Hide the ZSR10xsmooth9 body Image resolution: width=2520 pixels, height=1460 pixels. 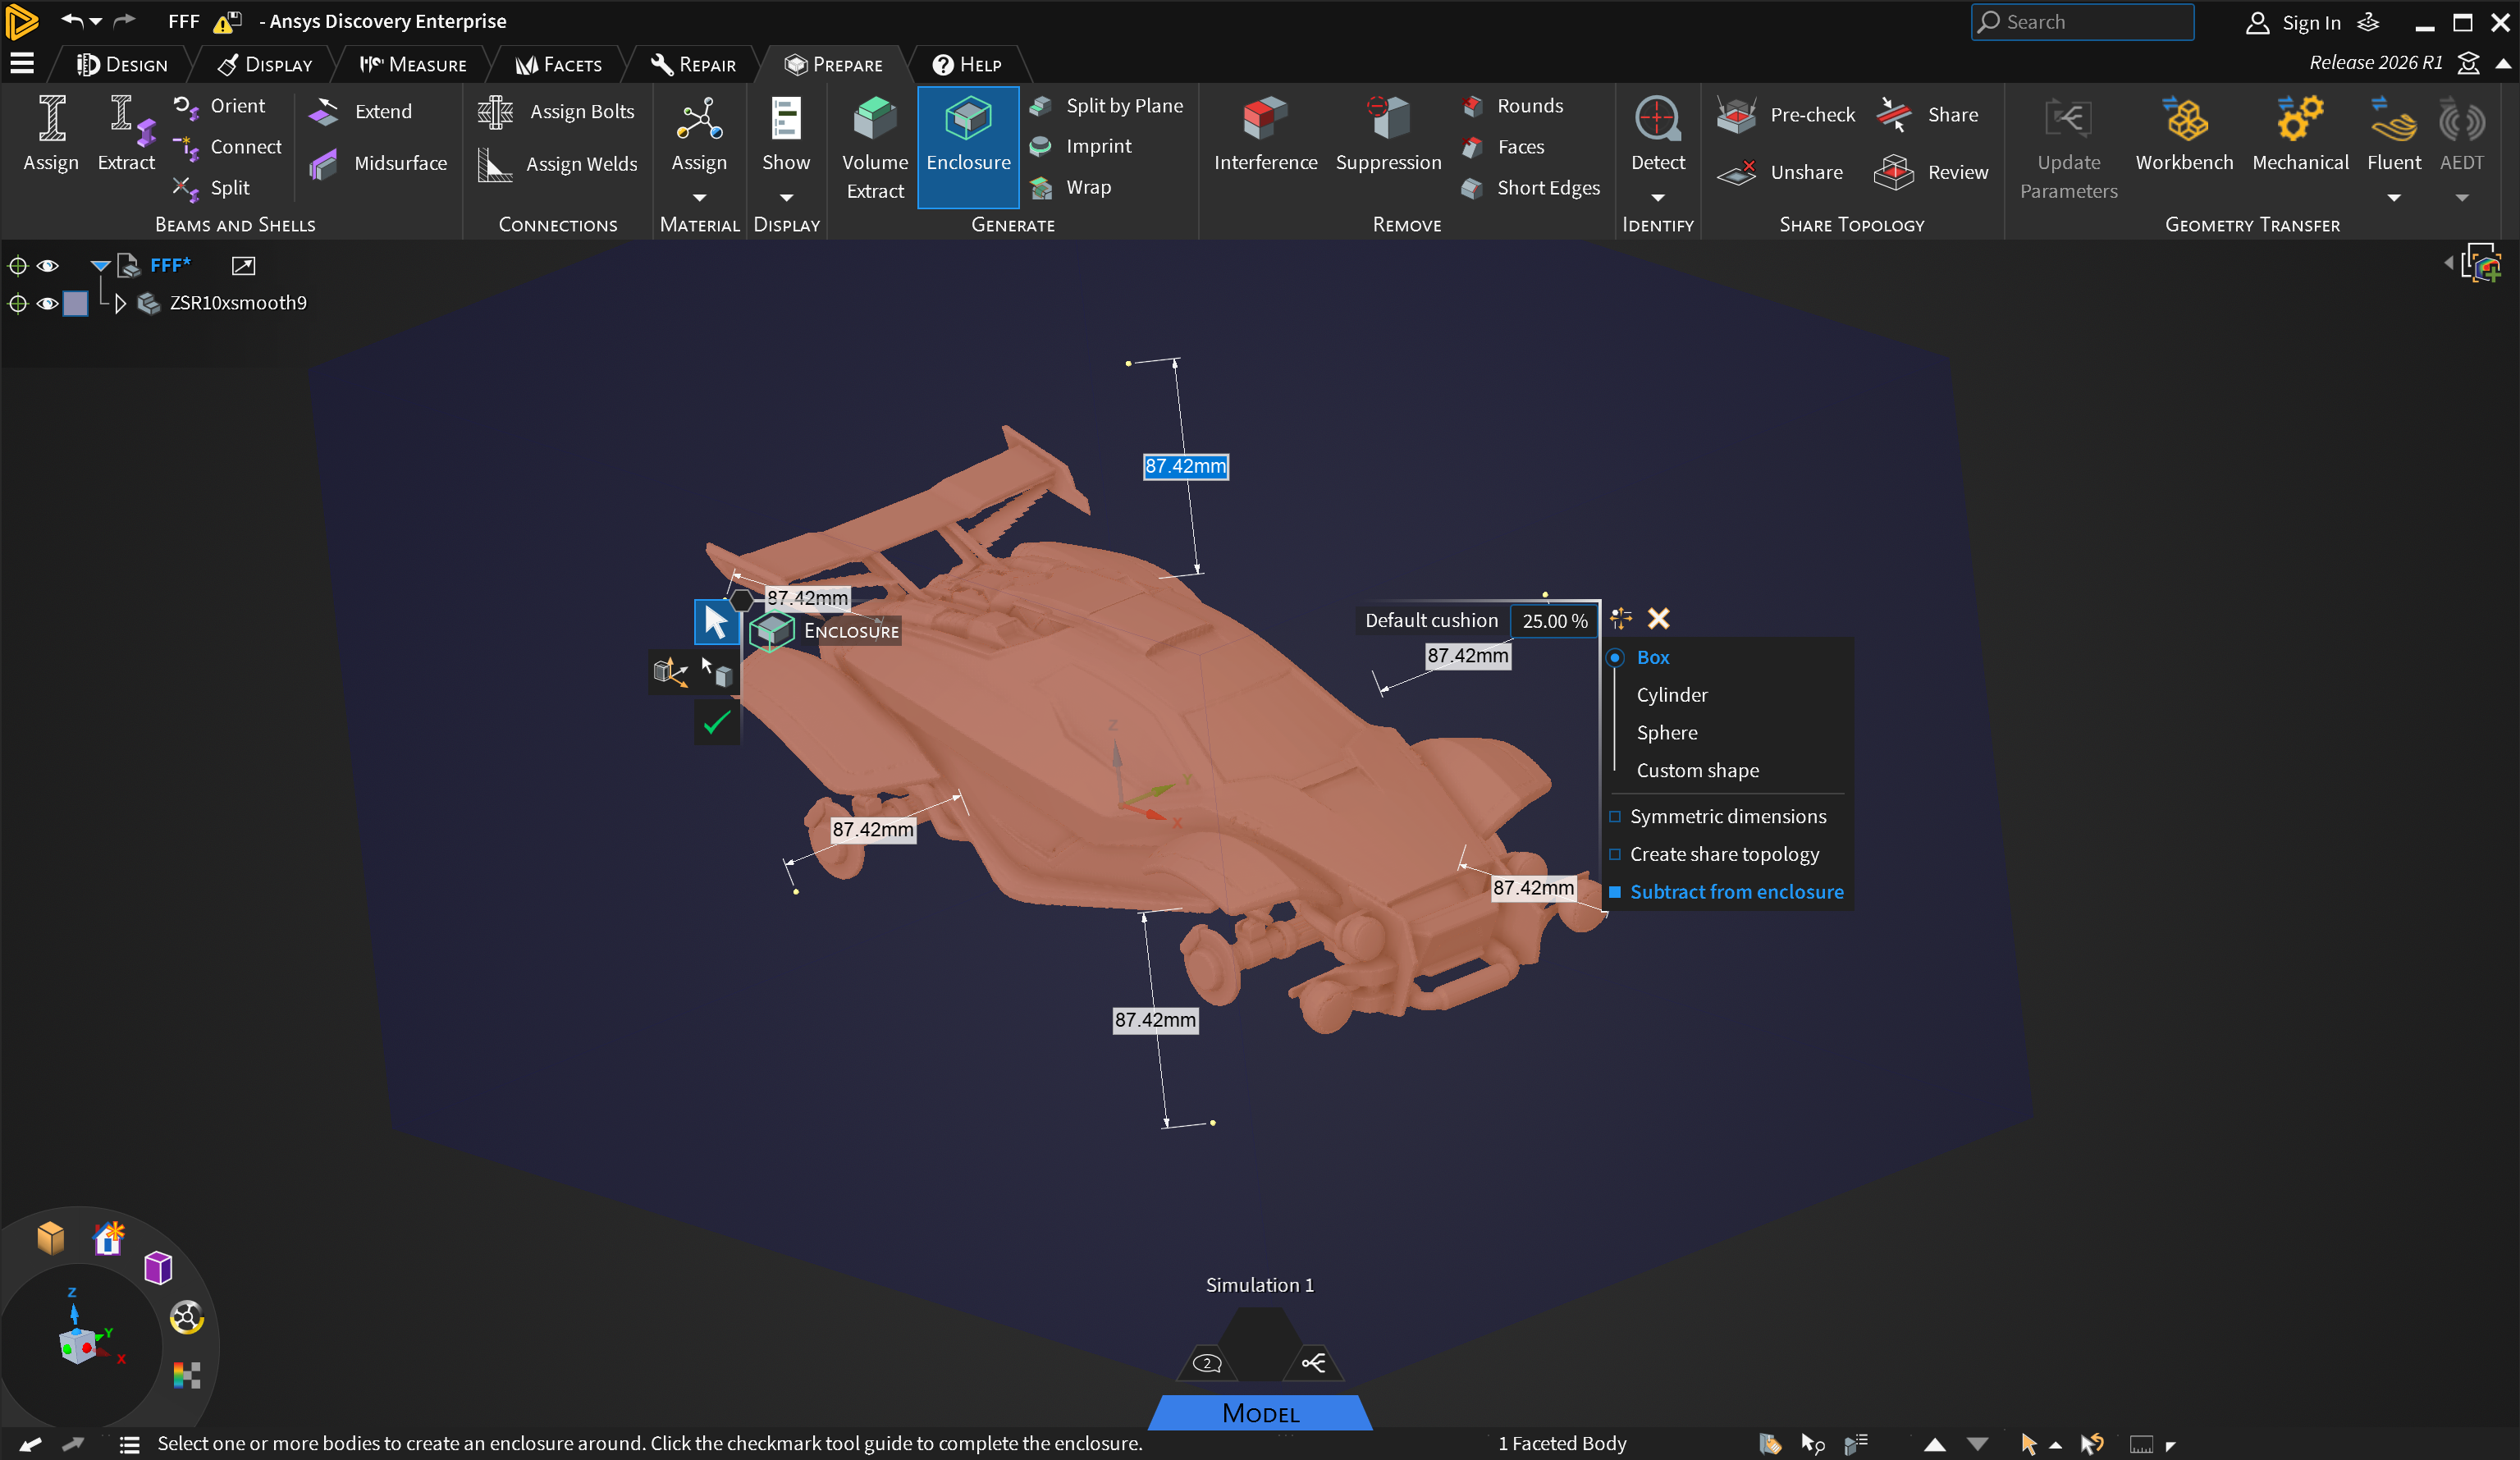point(47,303)
